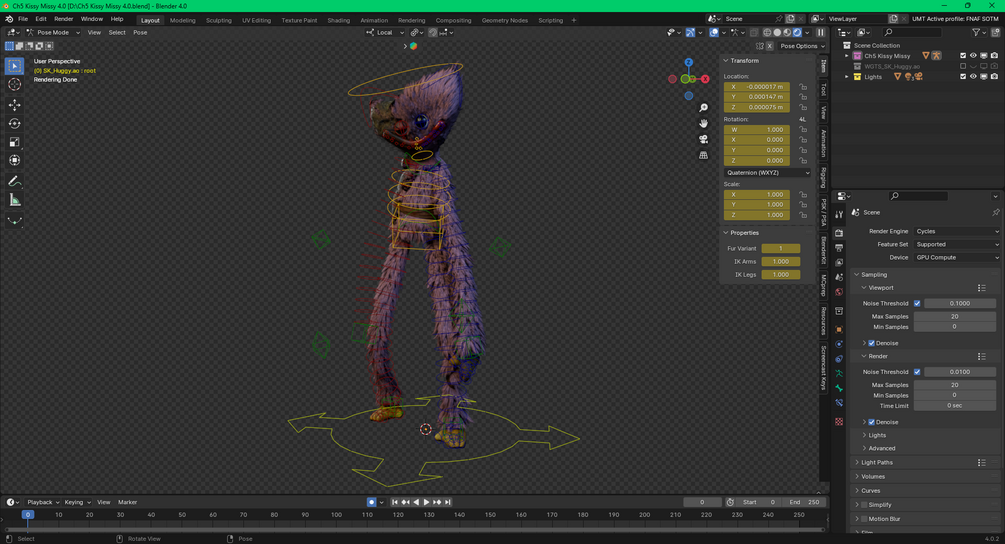1005x544 pixels.
Task: Click the End frame field
Action: [804, 502]
